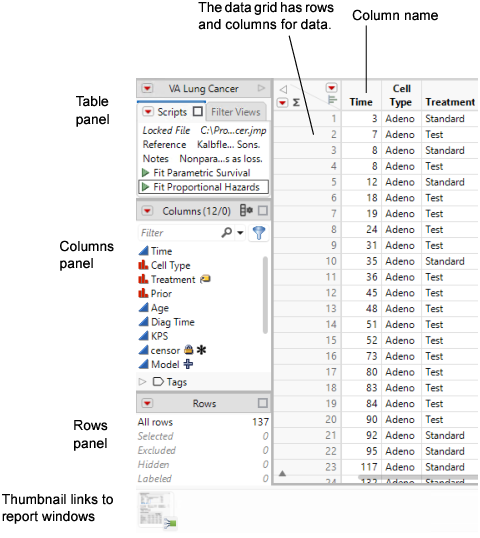Image resolution: width=480 pixels, height=538 pixels.
Task: Switch to the Filter Views tab
Action: pyautogui.click(x=236, y=112)
